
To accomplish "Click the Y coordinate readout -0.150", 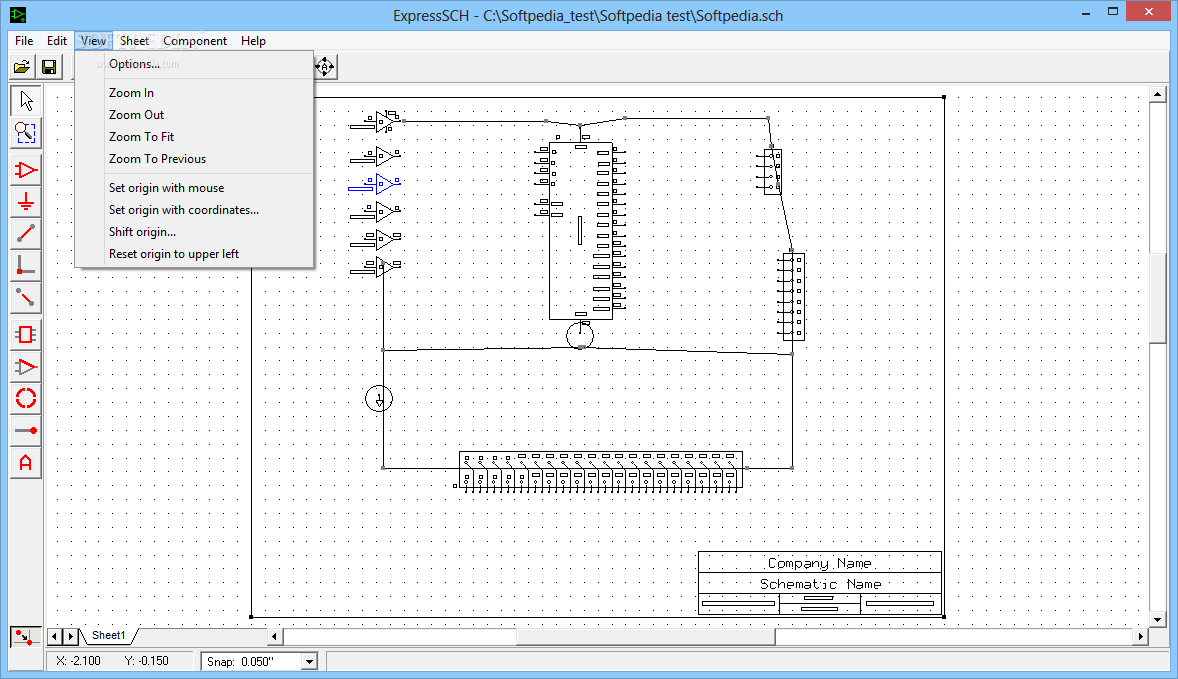I will (x=146, y=661).
